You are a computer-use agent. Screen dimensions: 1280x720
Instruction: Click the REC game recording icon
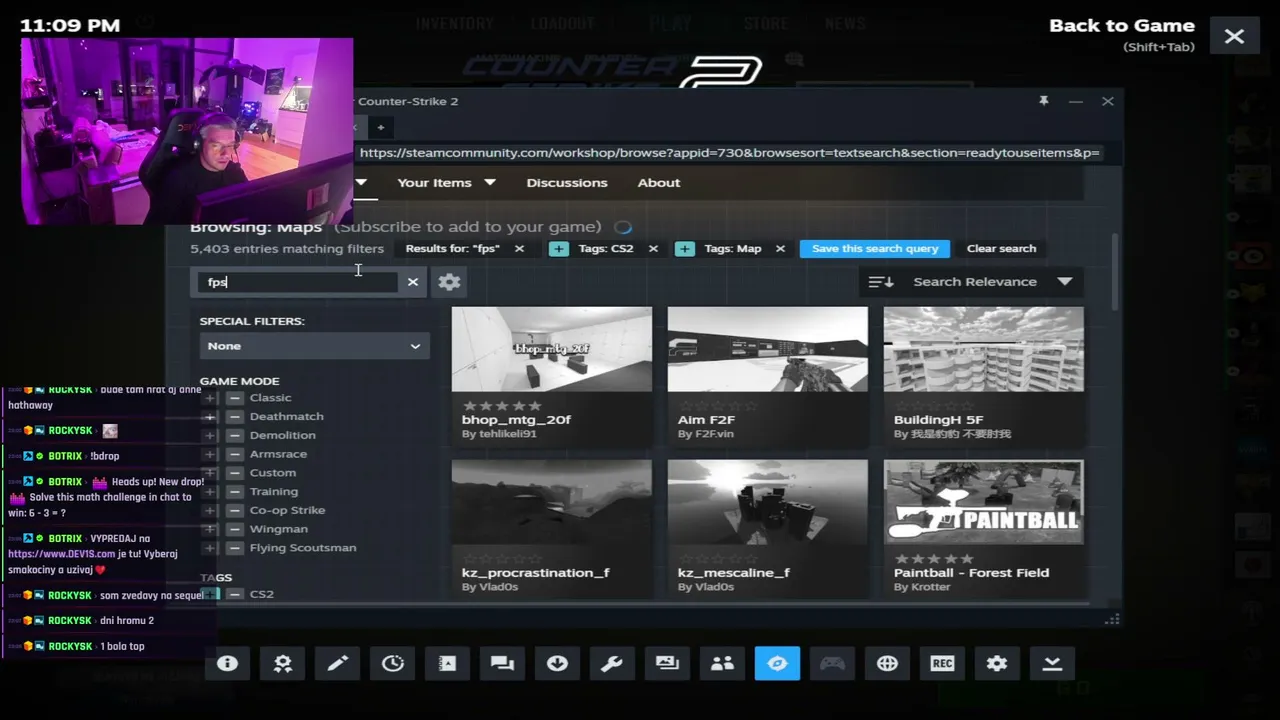click(942, 663)
